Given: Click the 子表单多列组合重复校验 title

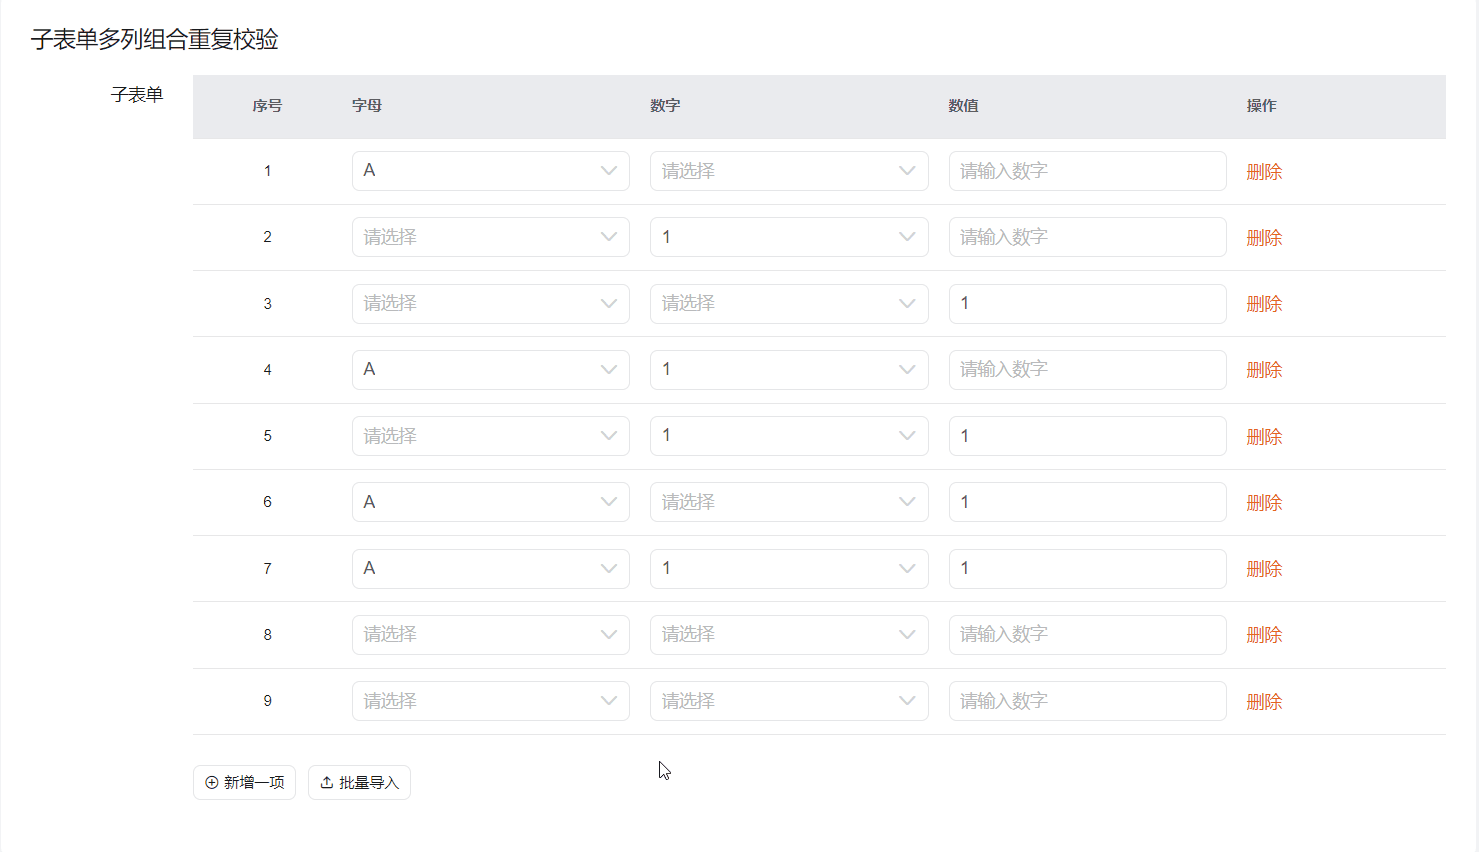Looking at the screenshot, I should [155, 39].
